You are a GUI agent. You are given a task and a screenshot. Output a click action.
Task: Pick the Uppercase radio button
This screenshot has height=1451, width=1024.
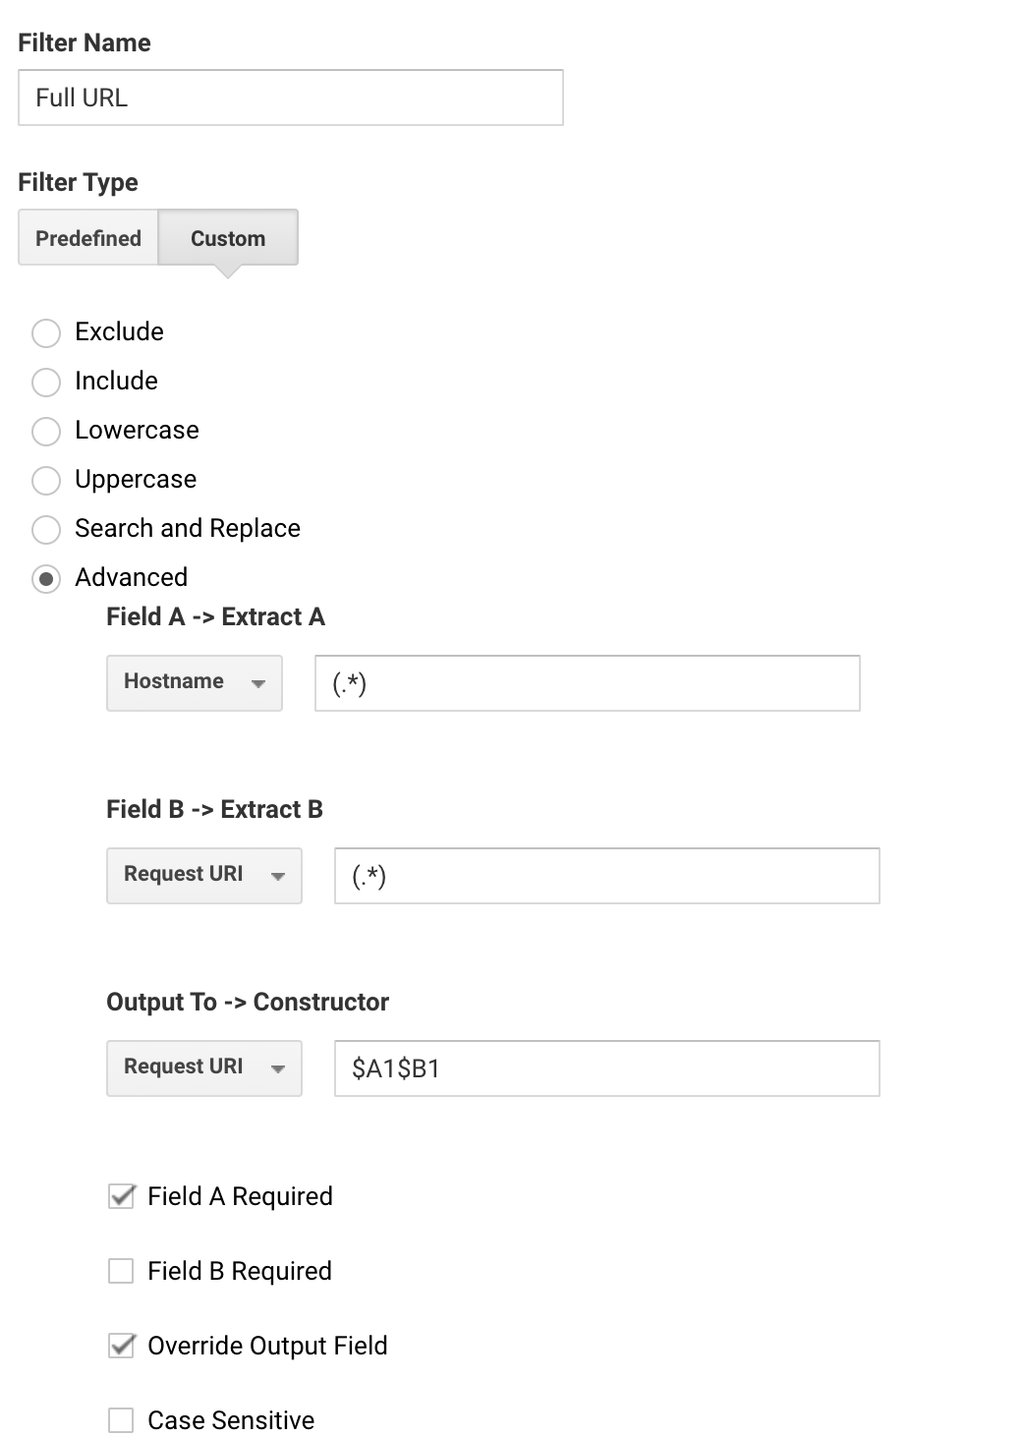(x=46, y=480)
